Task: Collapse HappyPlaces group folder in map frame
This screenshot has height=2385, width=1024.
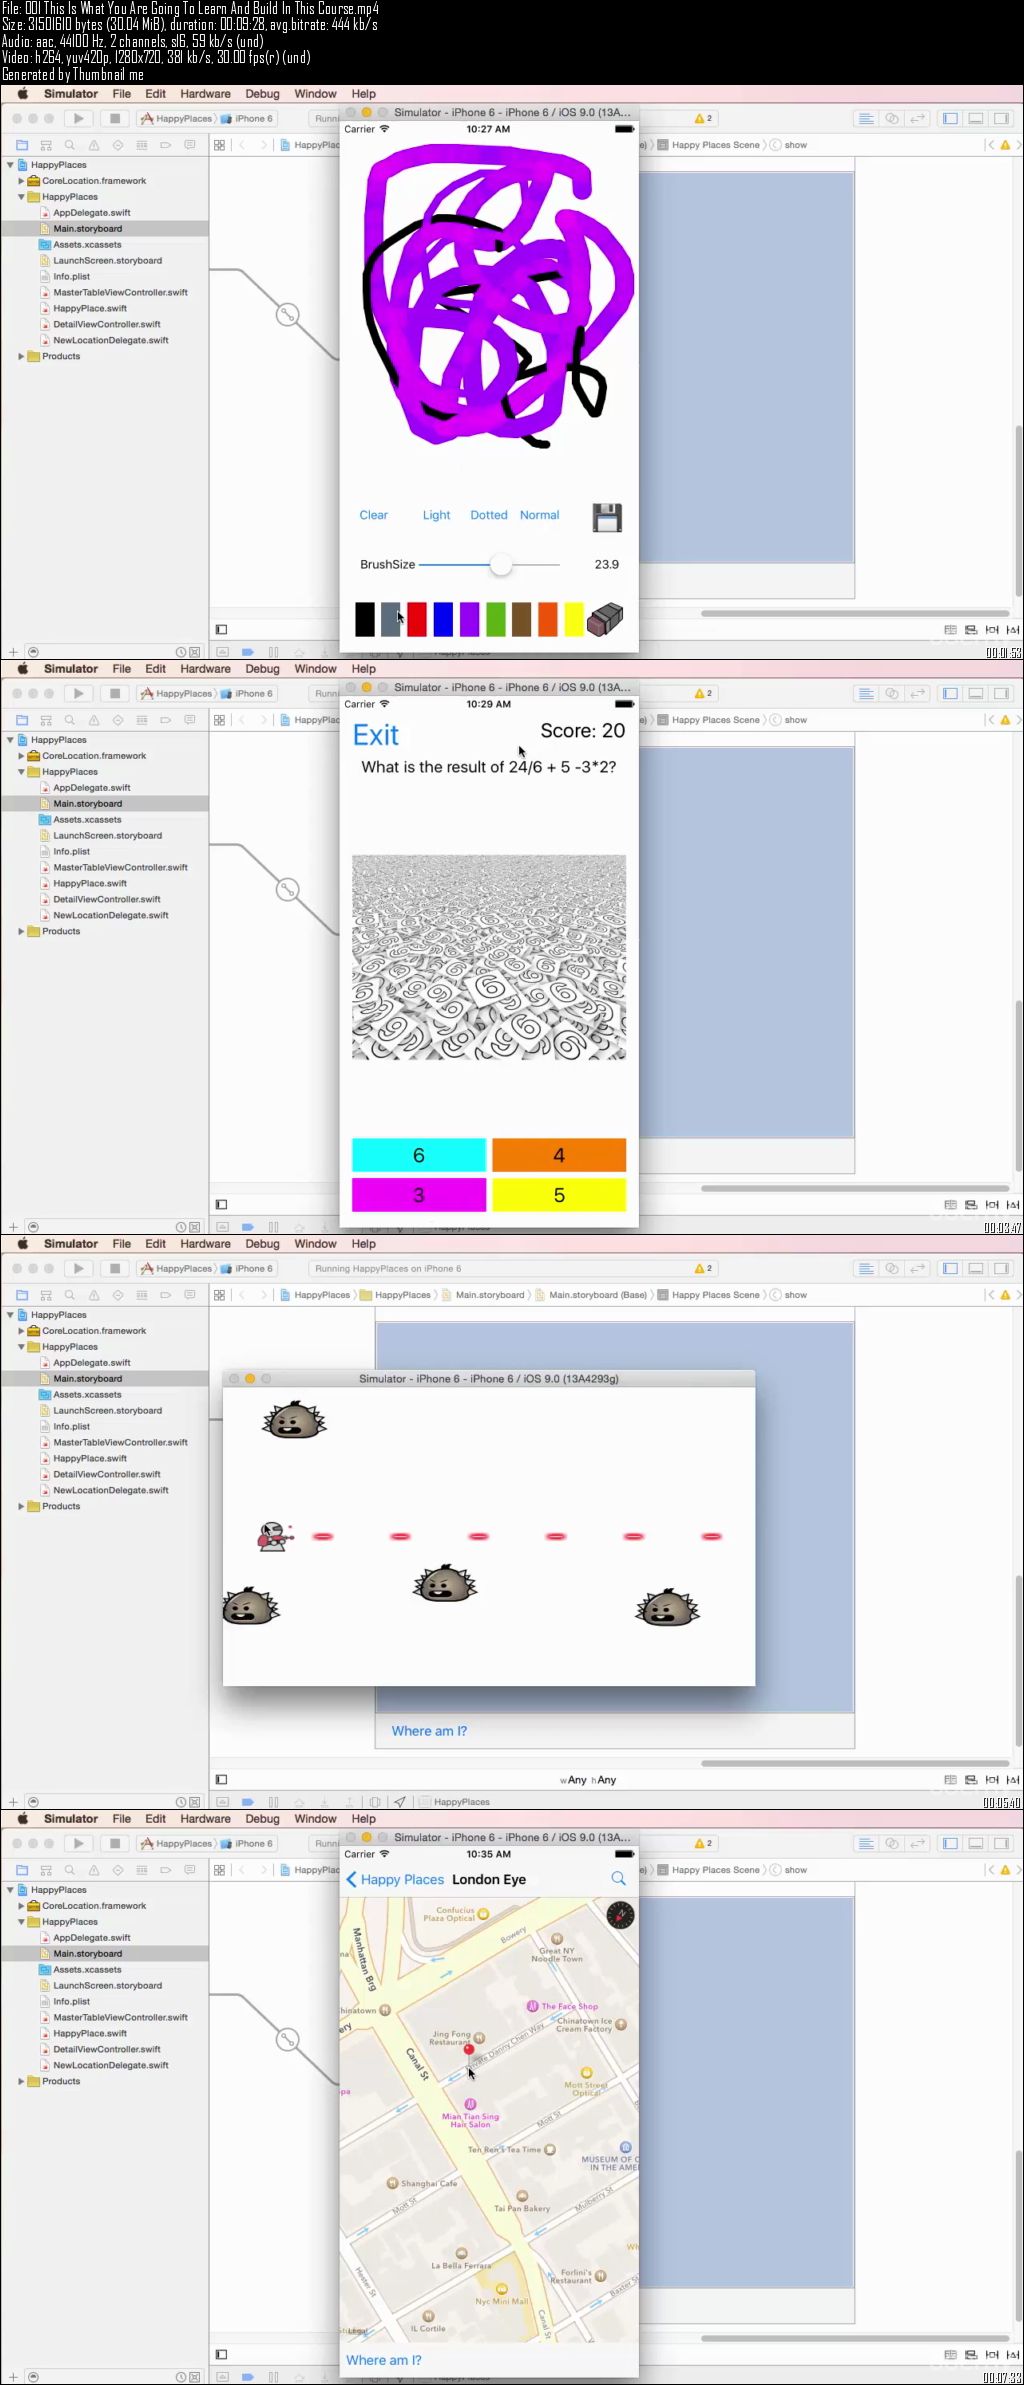Action: [x=21, y=1922]
